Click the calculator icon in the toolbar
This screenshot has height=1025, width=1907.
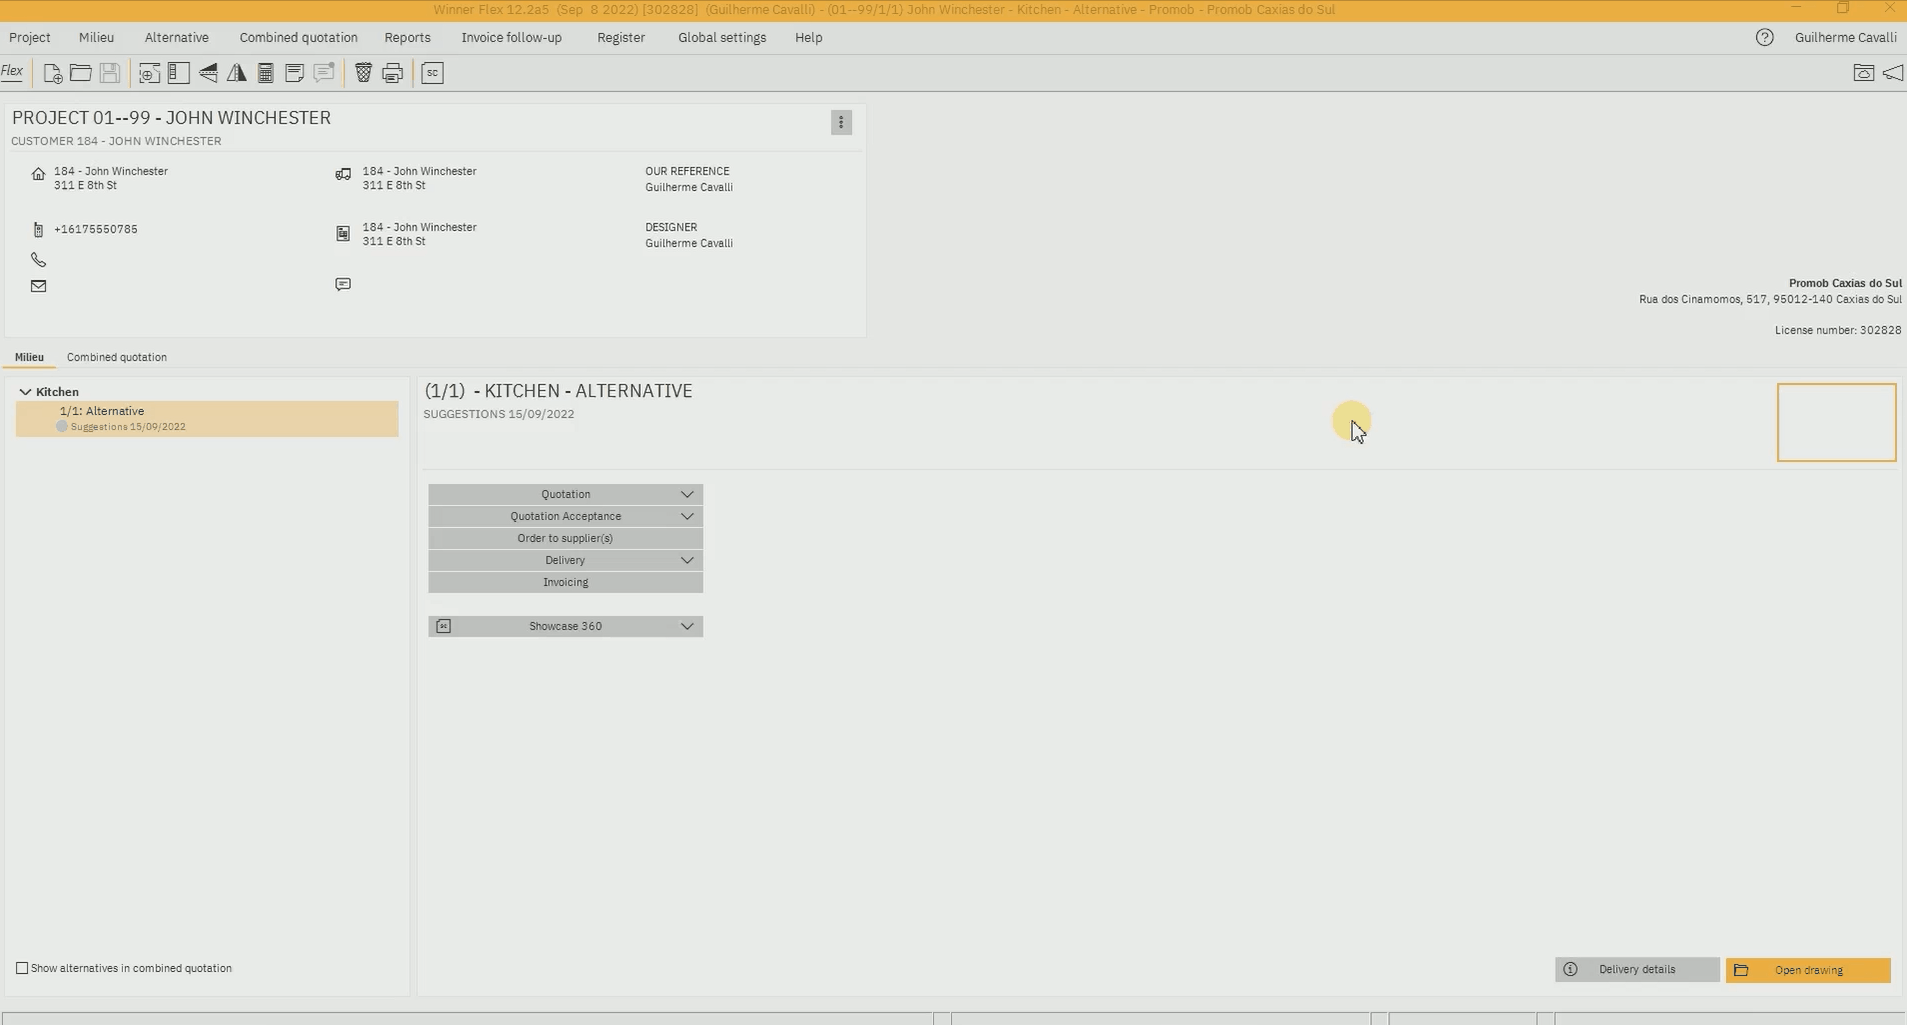(266, 73)
